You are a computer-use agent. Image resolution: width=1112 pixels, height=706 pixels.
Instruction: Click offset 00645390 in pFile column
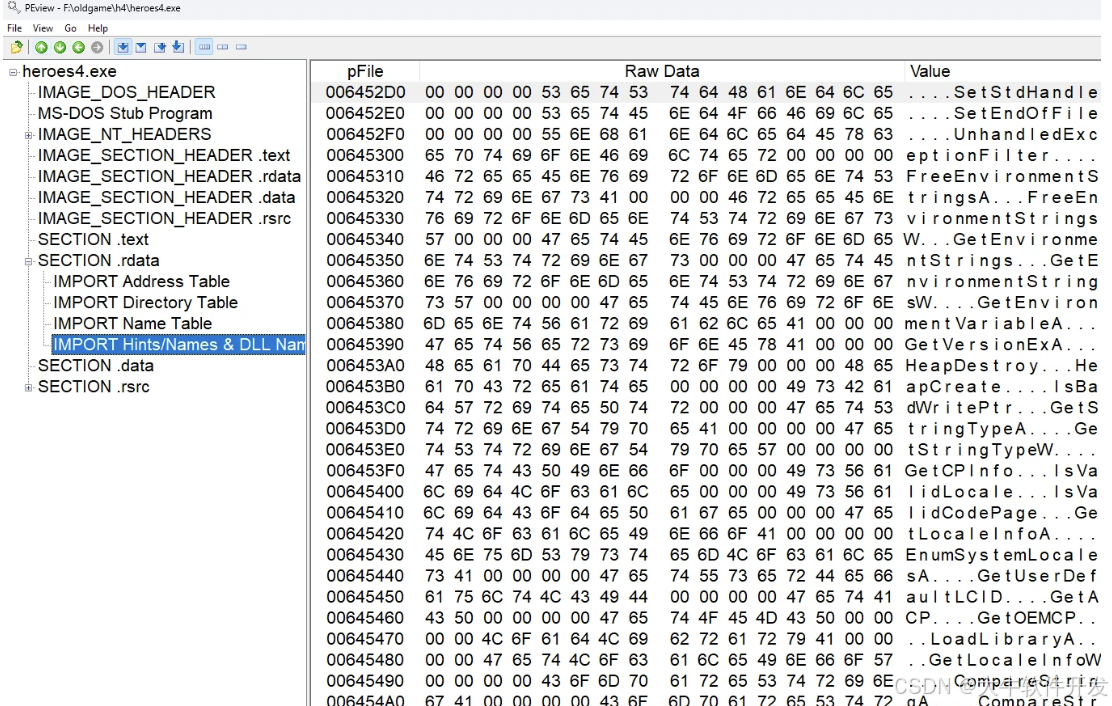pyautogui.click(x=365, y=345)
